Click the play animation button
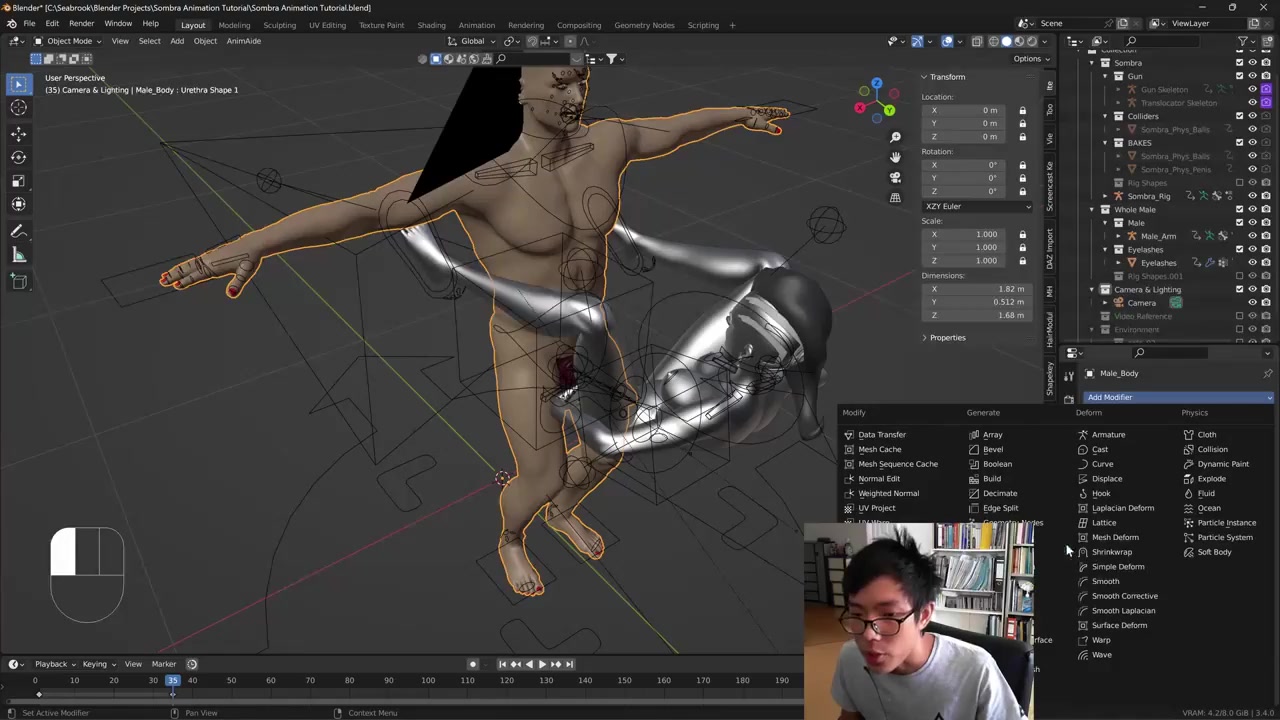 coord(542,664)
